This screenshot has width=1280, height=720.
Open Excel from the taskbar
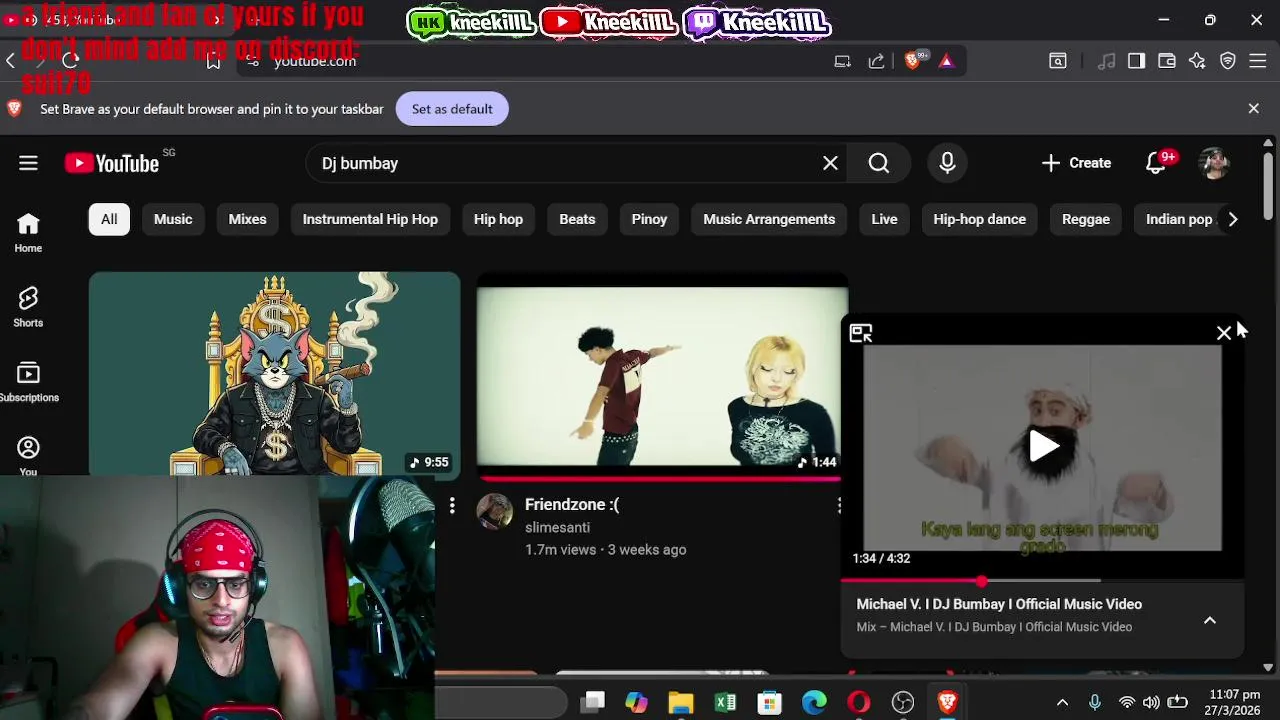(725, 703)
